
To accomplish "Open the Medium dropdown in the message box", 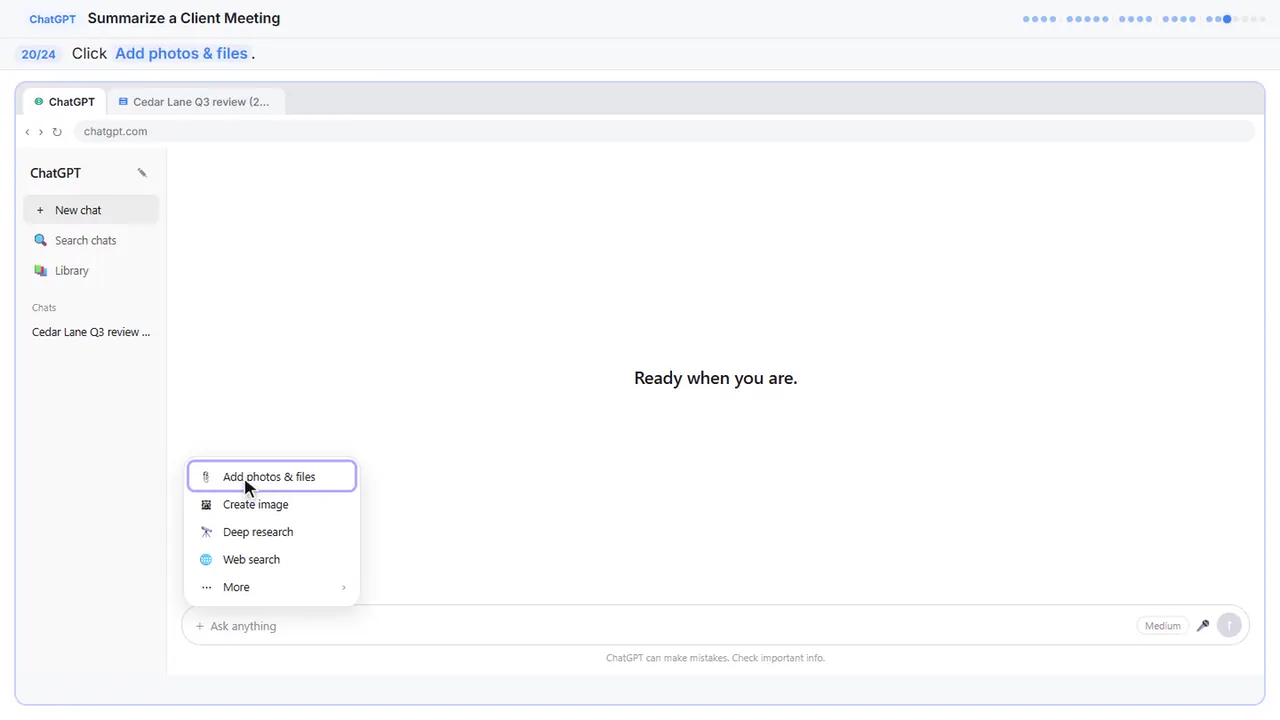I will click(1162, 626).
